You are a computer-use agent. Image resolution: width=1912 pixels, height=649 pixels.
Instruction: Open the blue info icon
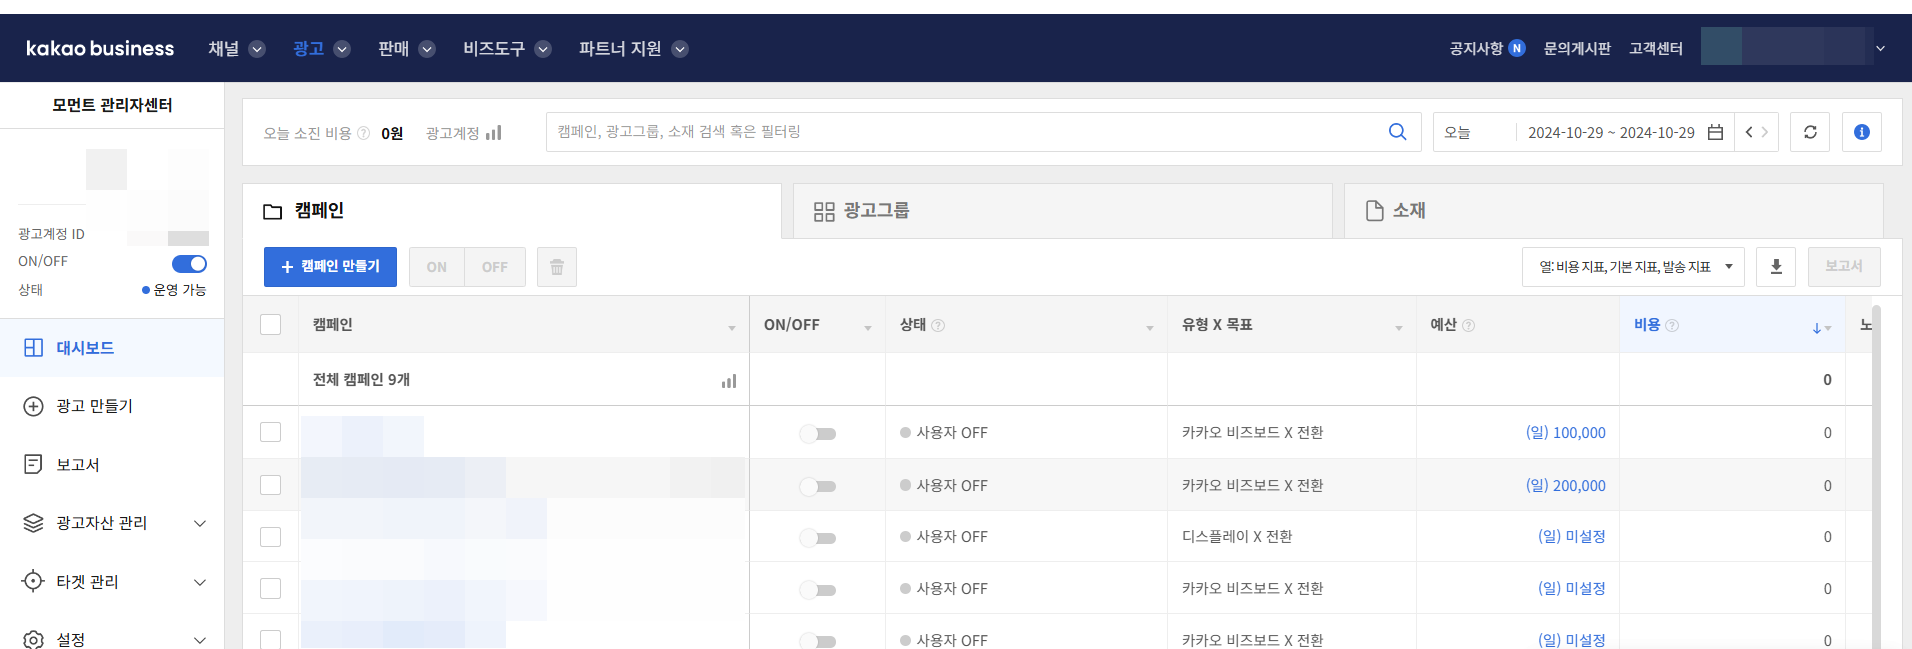[x=1862, y=132]
